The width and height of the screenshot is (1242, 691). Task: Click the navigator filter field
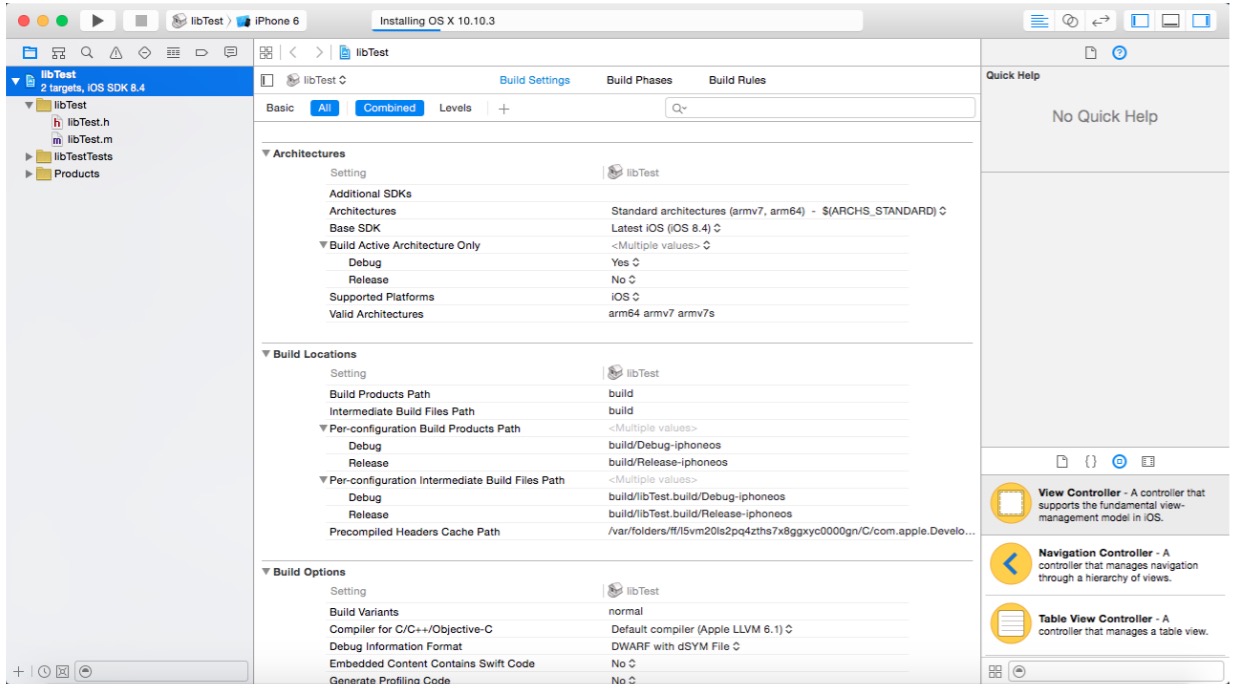pyautogui.click(x=162, y=672)
